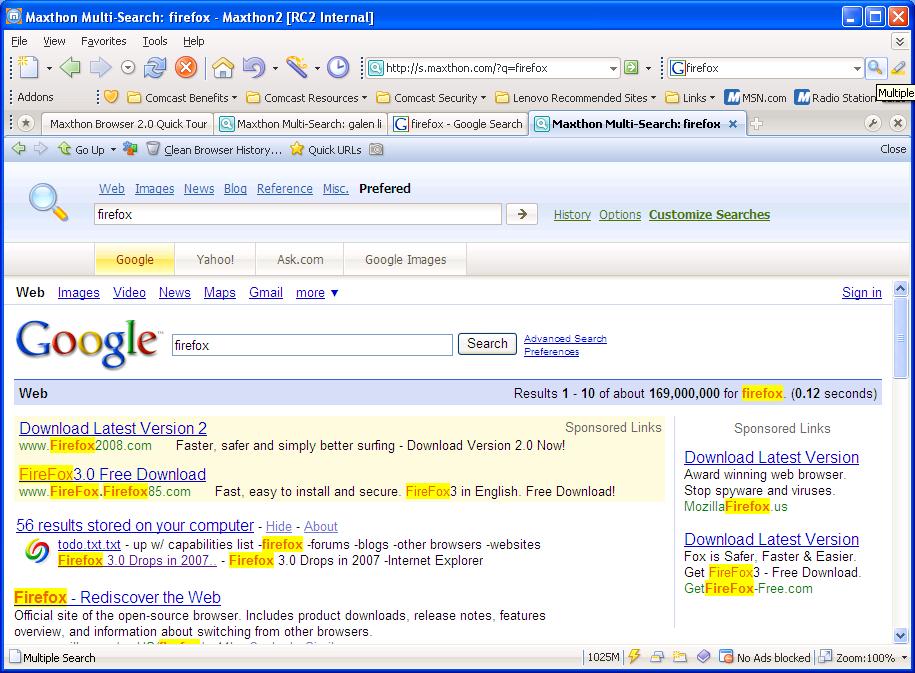Click the stacked windows icon in status bar
Screen dimensions: 915x673
coord(657,657)
